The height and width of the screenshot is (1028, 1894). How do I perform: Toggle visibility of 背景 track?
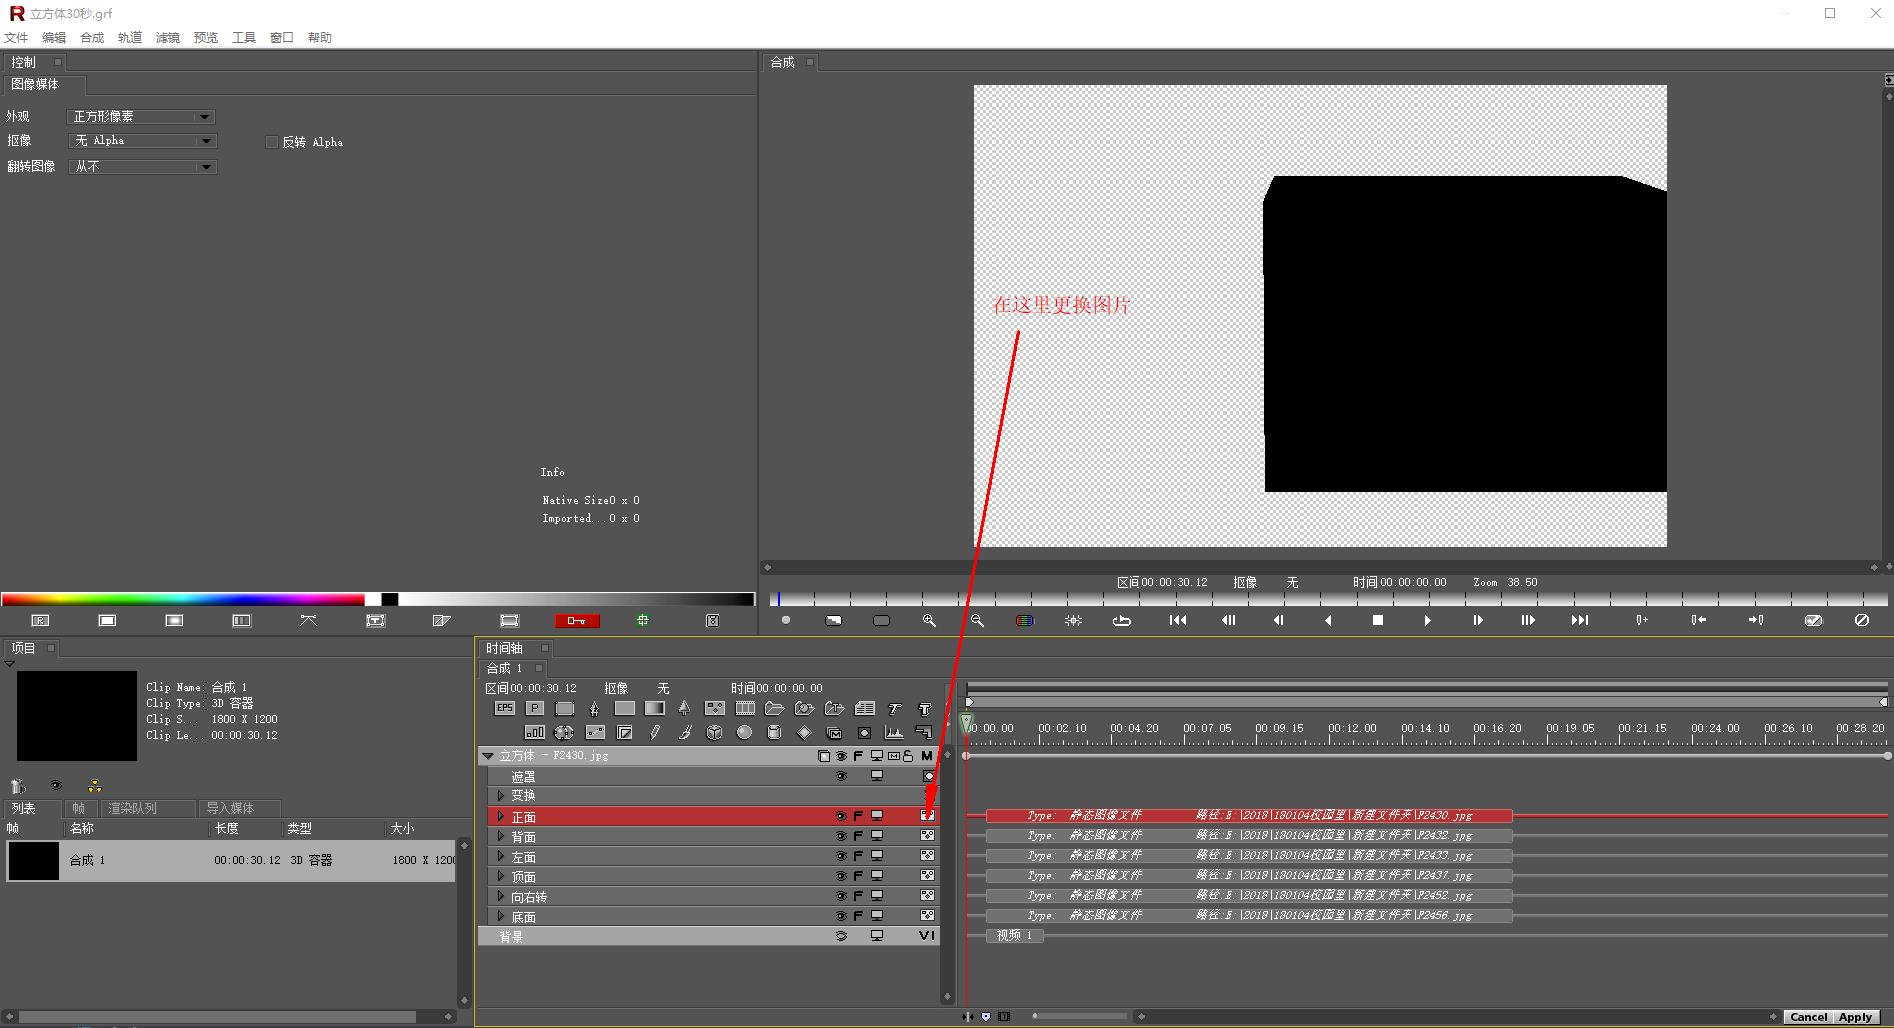click(841, 936)
